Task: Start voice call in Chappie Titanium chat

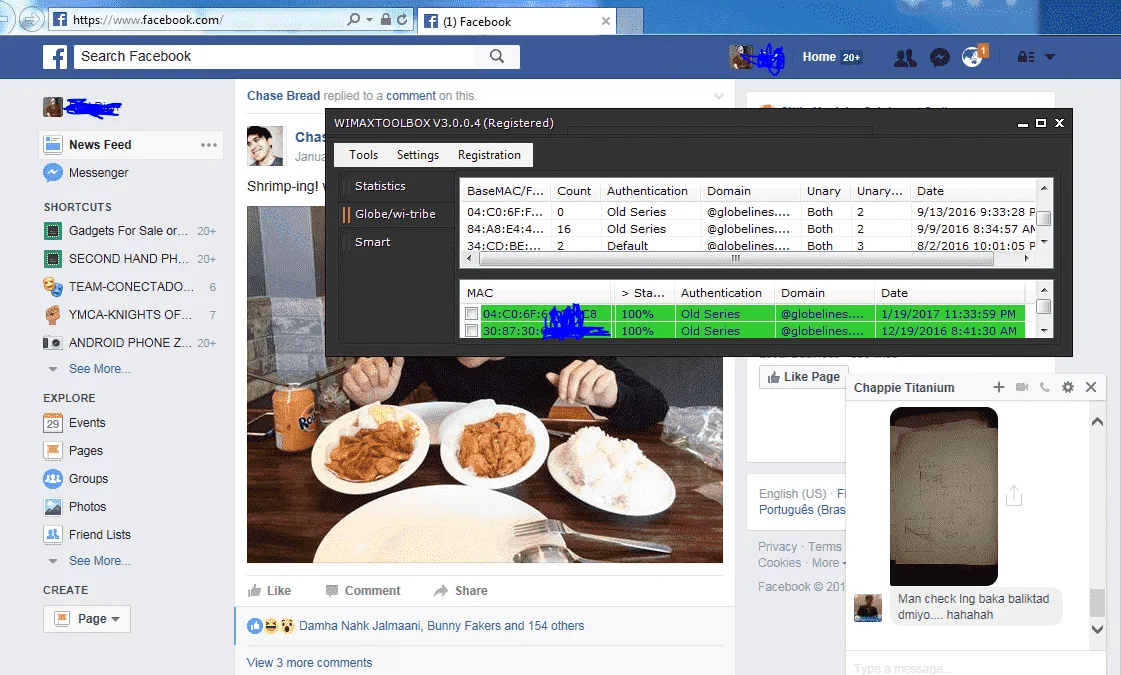Action: (x=1045, y=387)
